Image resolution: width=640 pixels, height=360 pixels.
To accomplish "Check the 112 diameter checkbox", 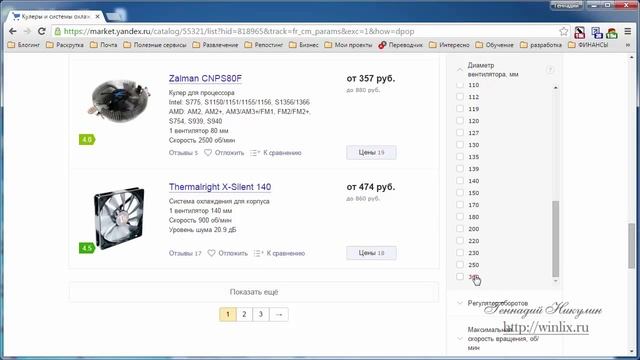I will 460,97.
